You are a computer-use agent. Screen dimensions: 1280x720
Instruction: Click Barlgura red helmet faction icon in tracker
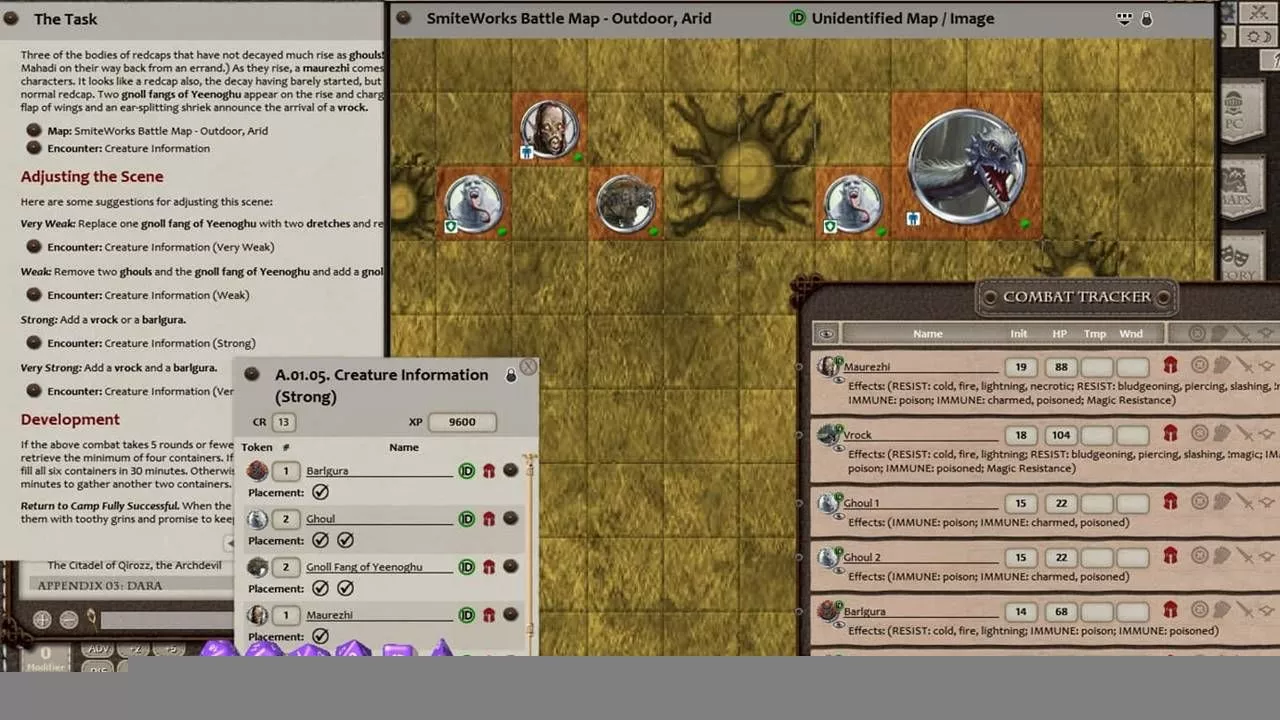(1170, 610)
